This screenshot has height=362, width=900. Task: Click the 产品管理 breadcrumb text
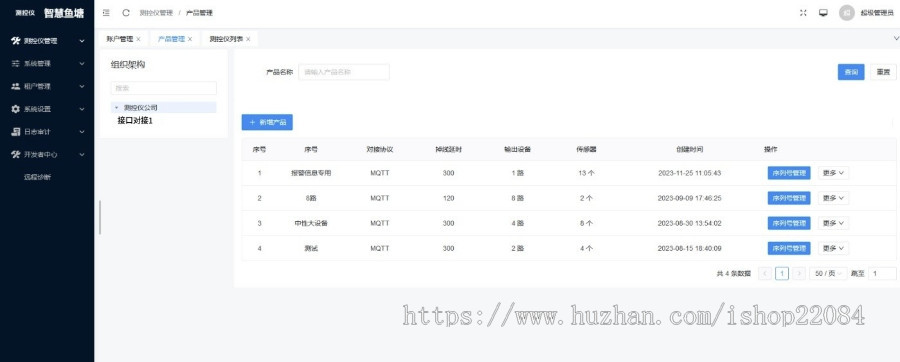[199, 13]
